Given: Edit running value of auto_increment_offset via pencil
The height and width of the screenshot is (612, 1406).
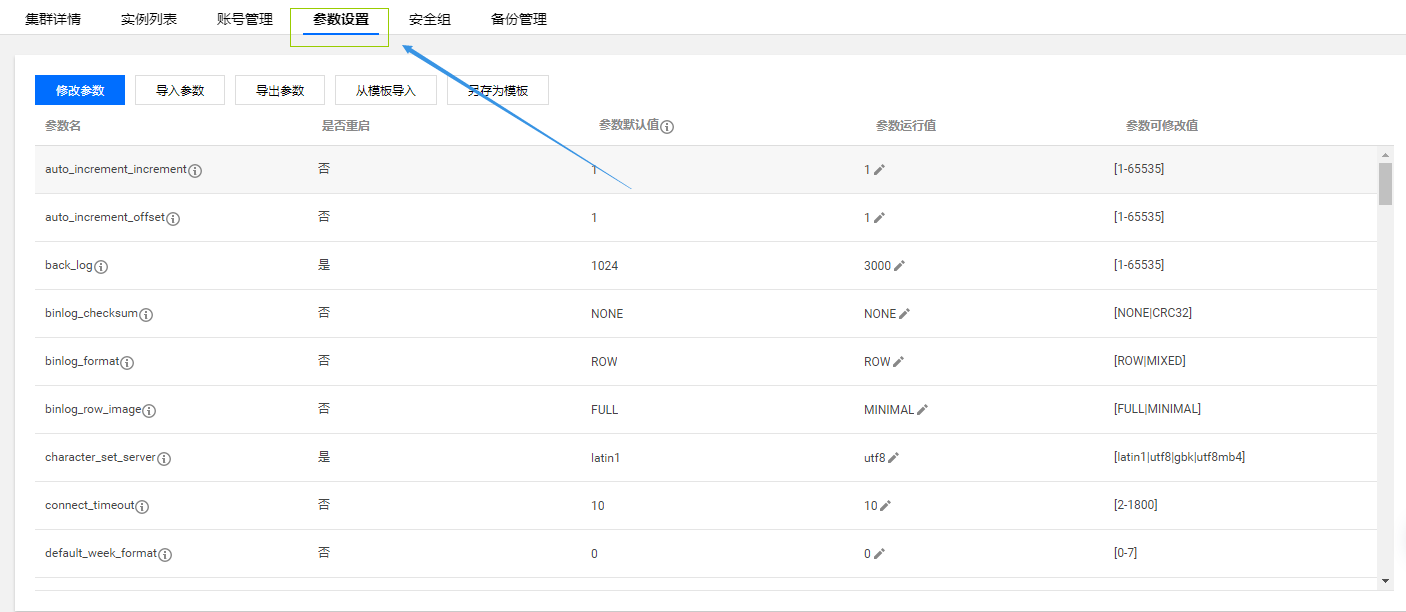Looking at the screenshot, I should 879,218.
